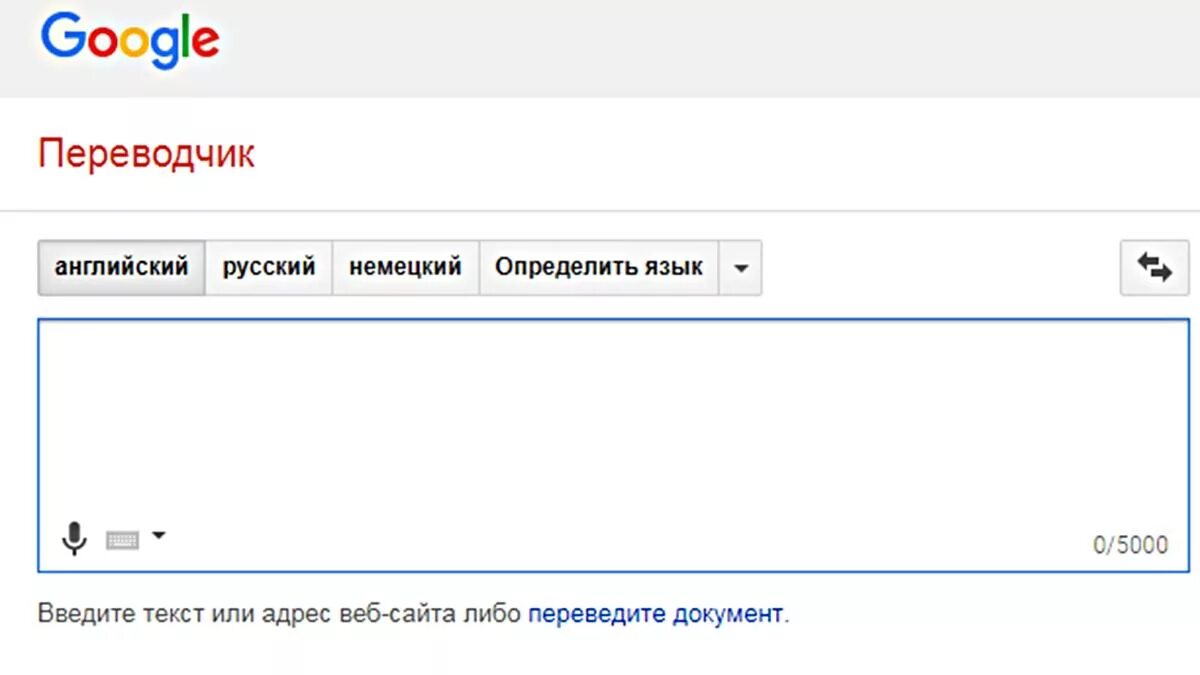This screenshot has width=1200, height=675.
Task: Click the Введите текст hint text
Action: point(280,613)
